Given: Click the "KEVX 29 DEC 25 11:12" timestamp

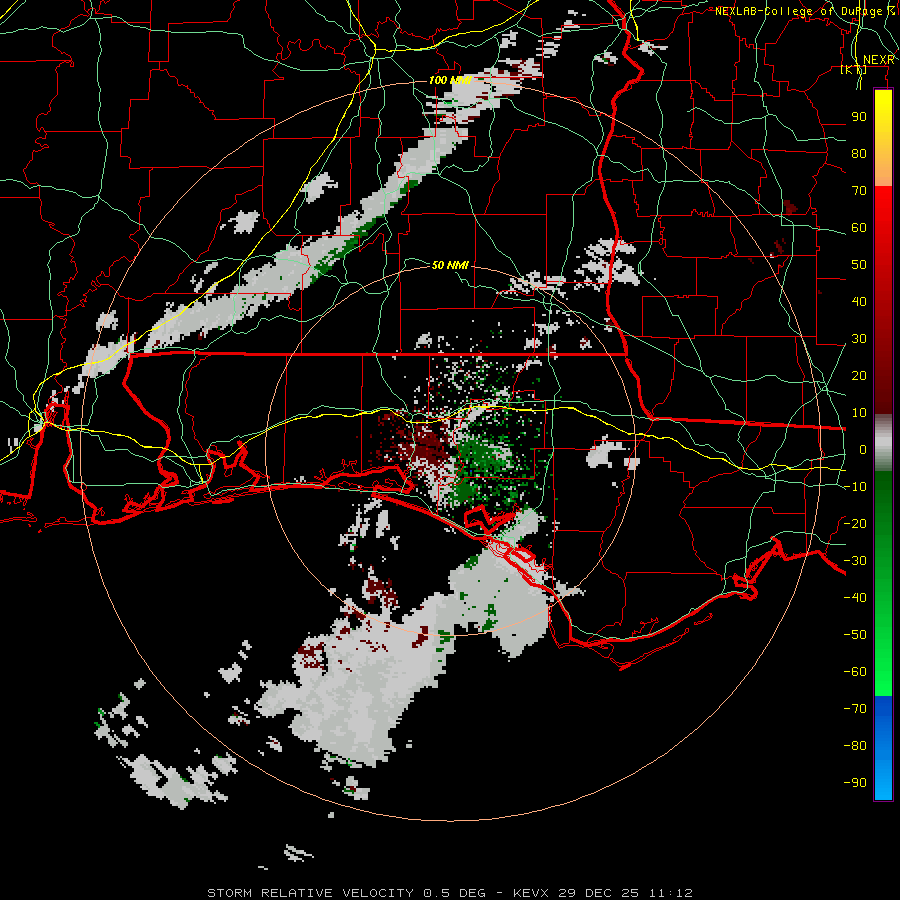Looking at the screenshot, I should [603, 893].
